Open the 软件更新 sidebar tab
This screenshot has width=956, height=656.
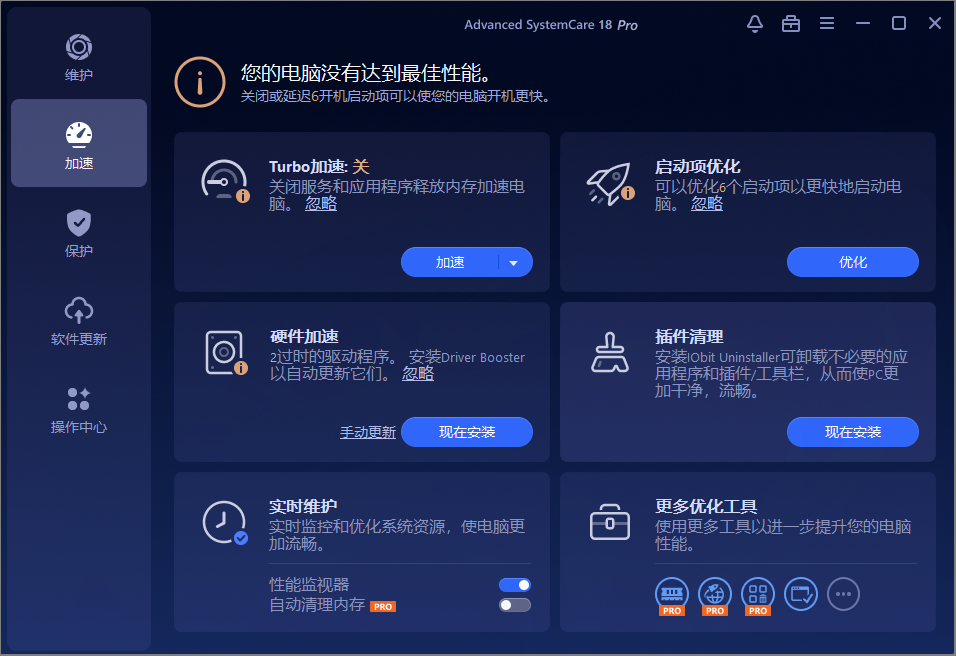79,321
